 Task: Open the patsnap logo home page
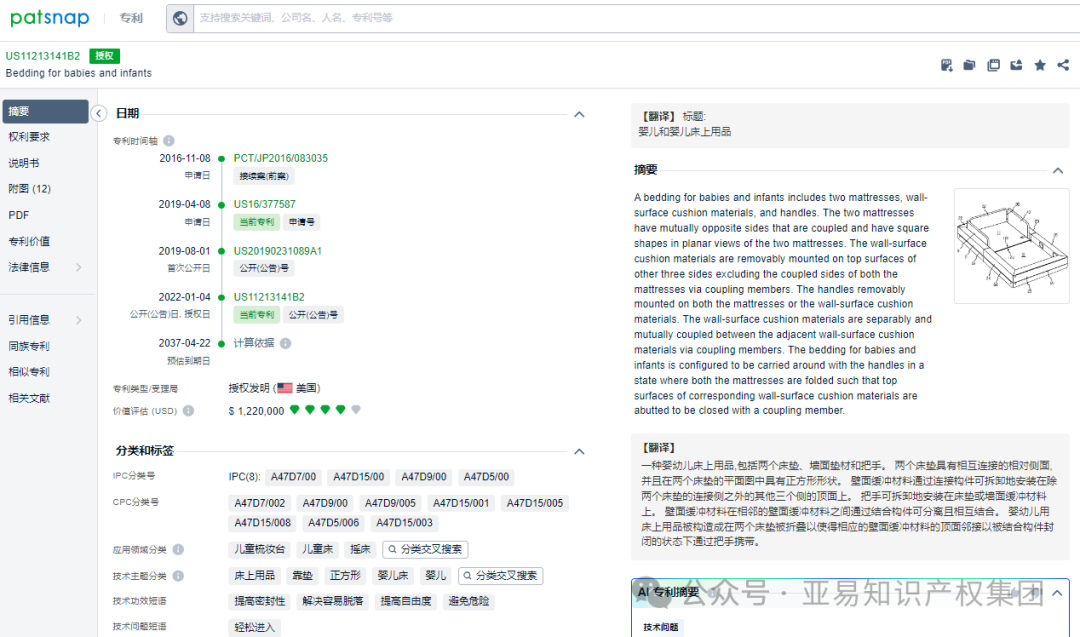tap(48, 17)
